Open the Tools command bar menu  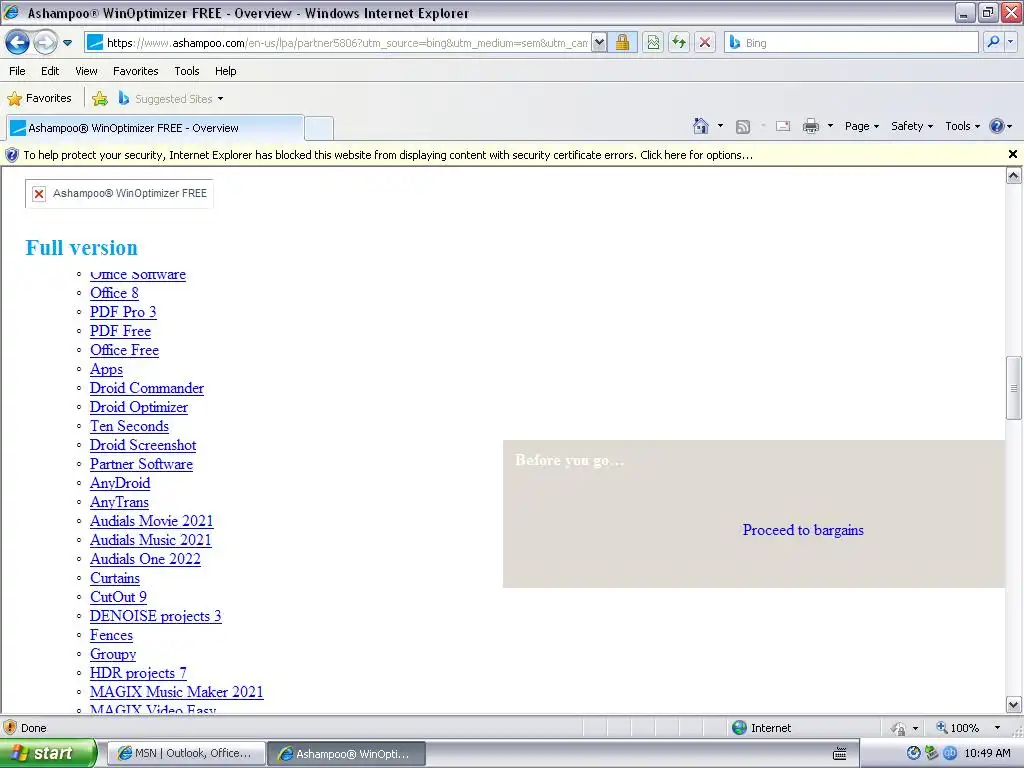[963, 126]
